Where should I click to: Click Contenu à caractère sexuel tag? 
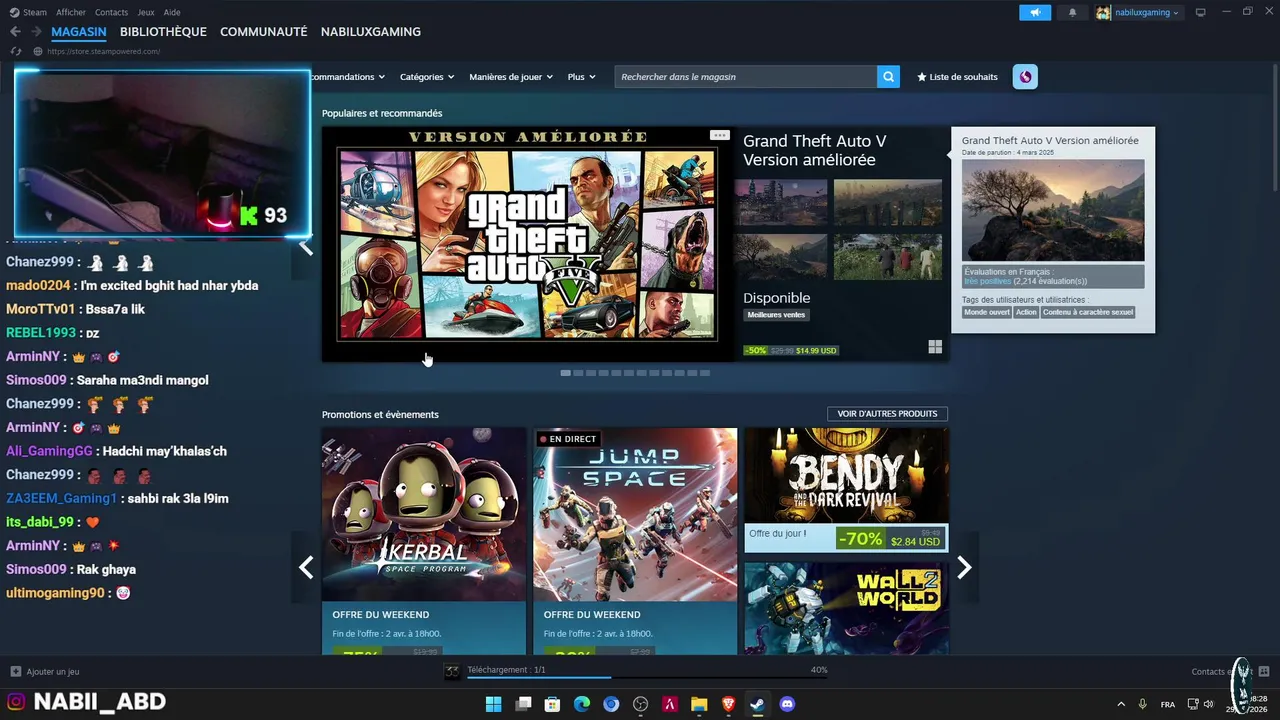[1088, 312]
